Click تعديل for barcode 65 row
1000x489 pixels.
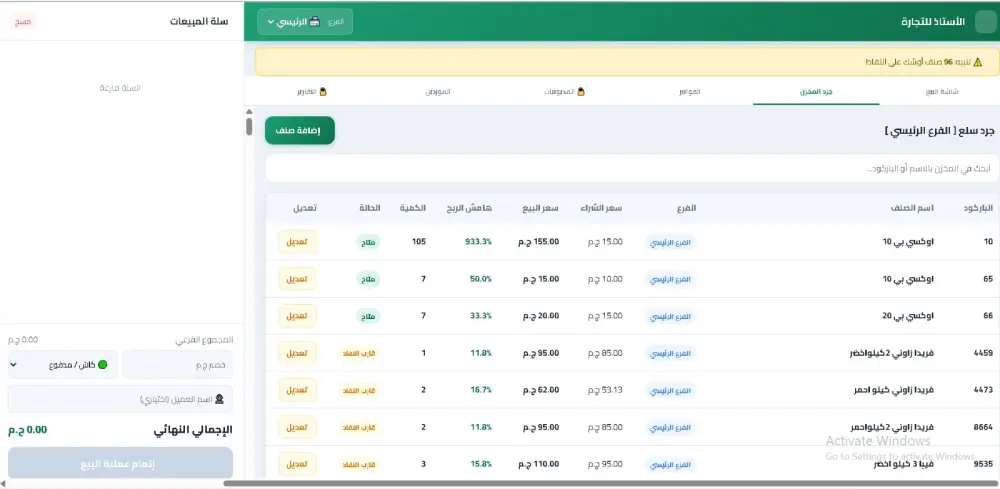coord(298,279)
